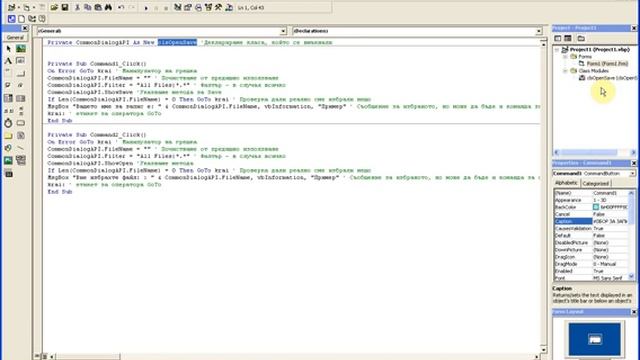Select the clsOpenSave class module in the tree

tap(611, 78)
